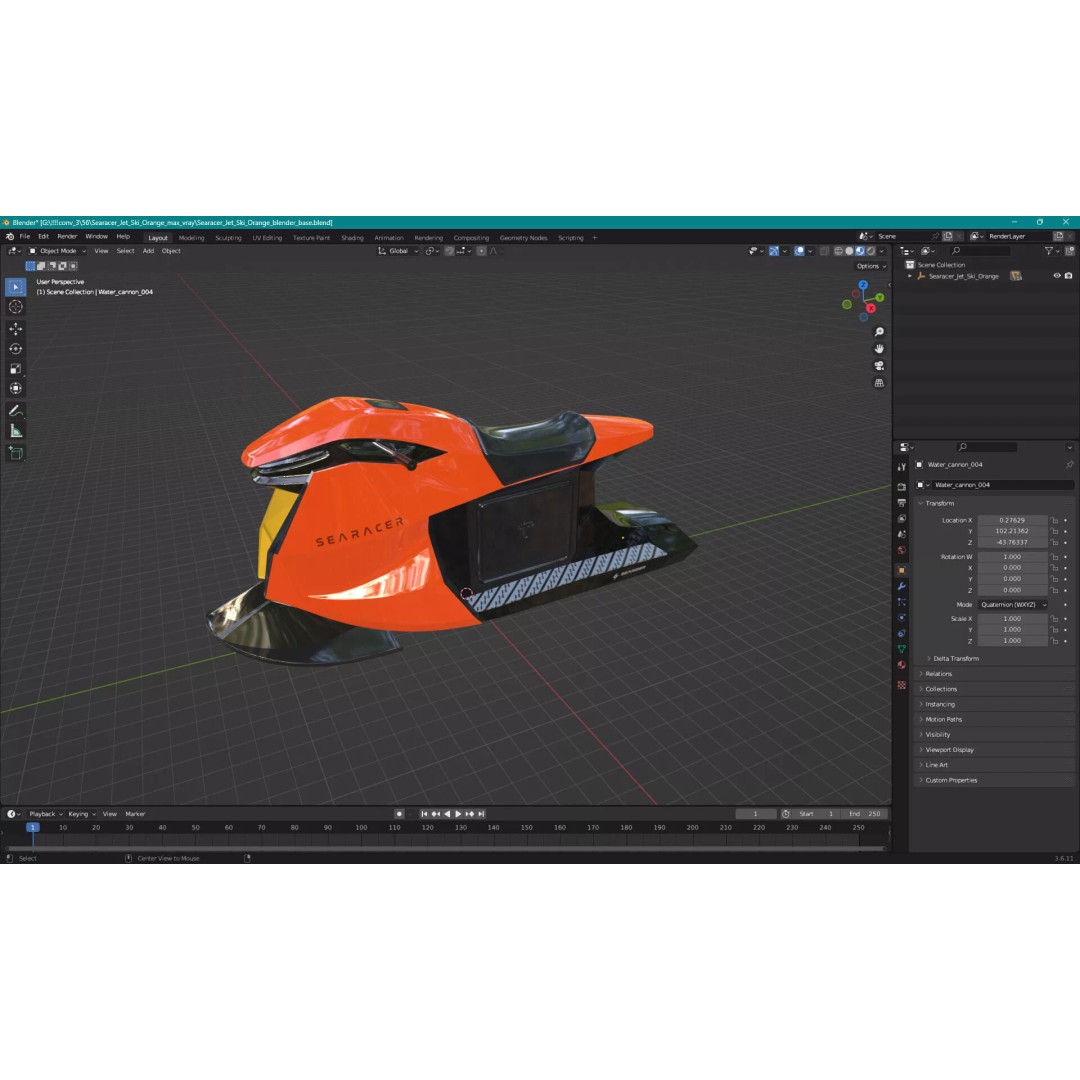1080x1080 pixels.
Task: Toggle the camera view icon
Action: click(x=879, y=366)
